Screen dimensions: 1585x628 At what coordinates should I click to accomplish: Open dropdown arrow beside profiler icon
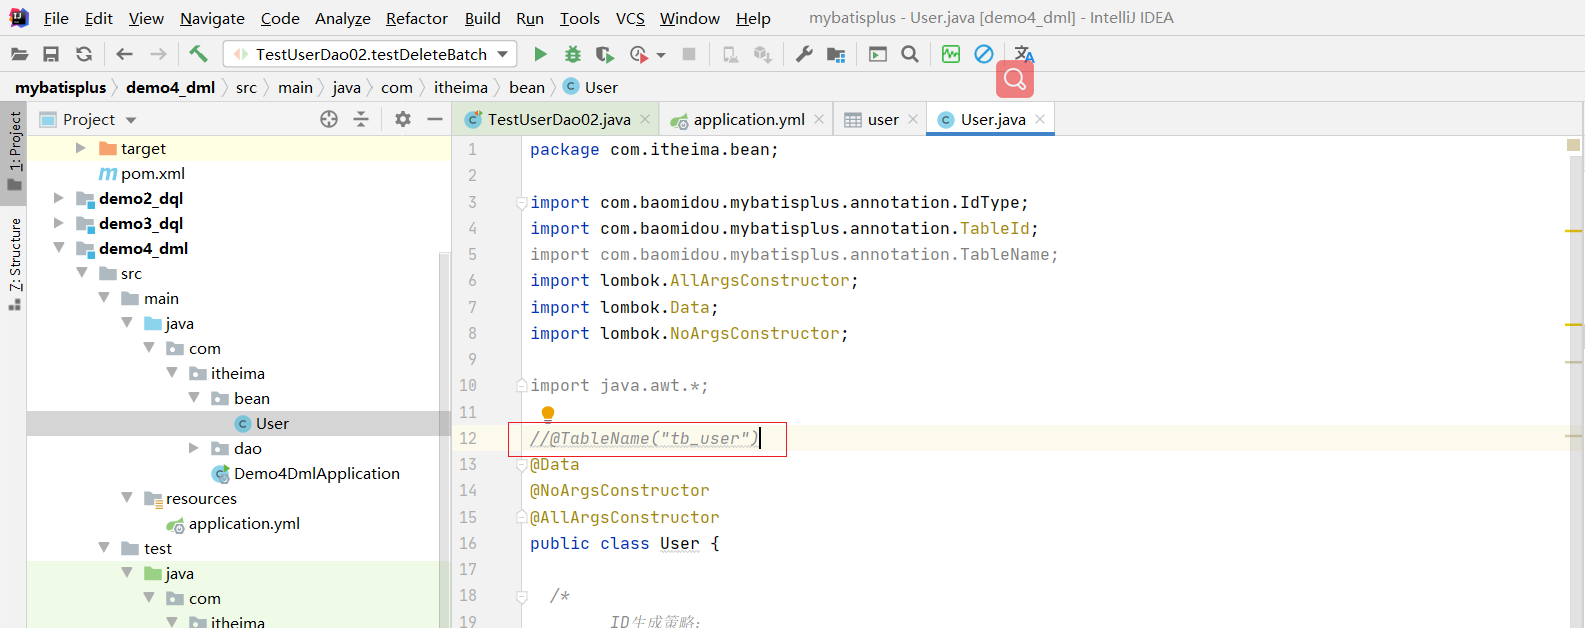tap(661, 55)
